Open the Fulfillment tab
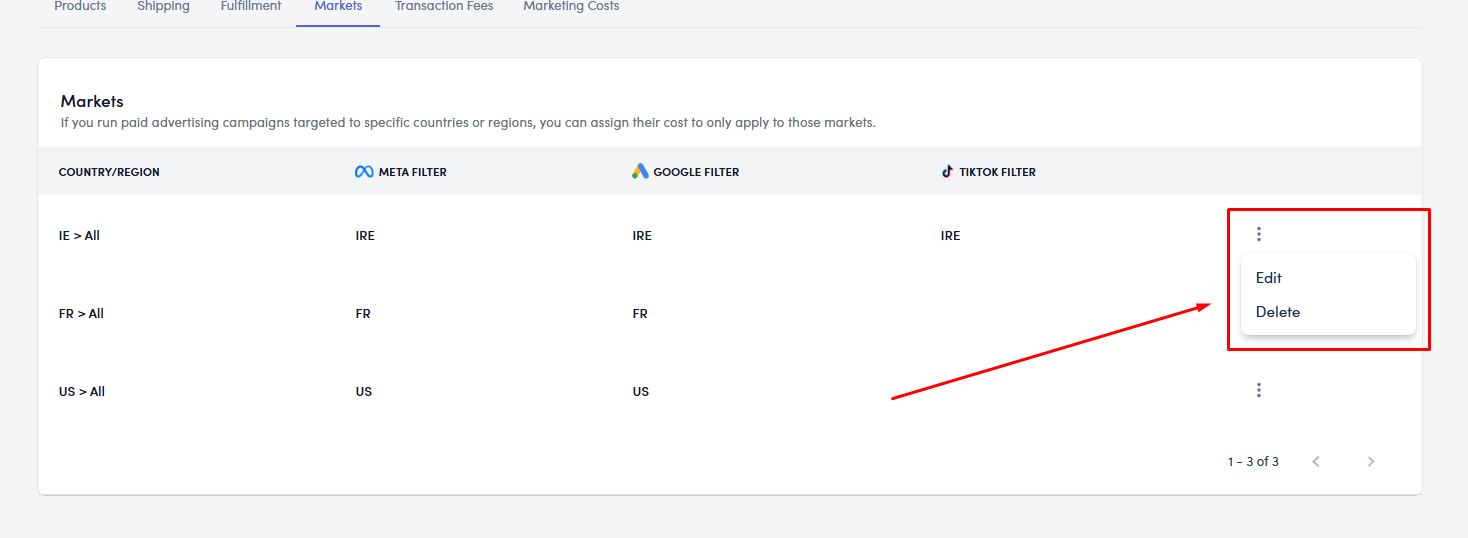This screenshot has height=538, width=1468. (251, 7)
